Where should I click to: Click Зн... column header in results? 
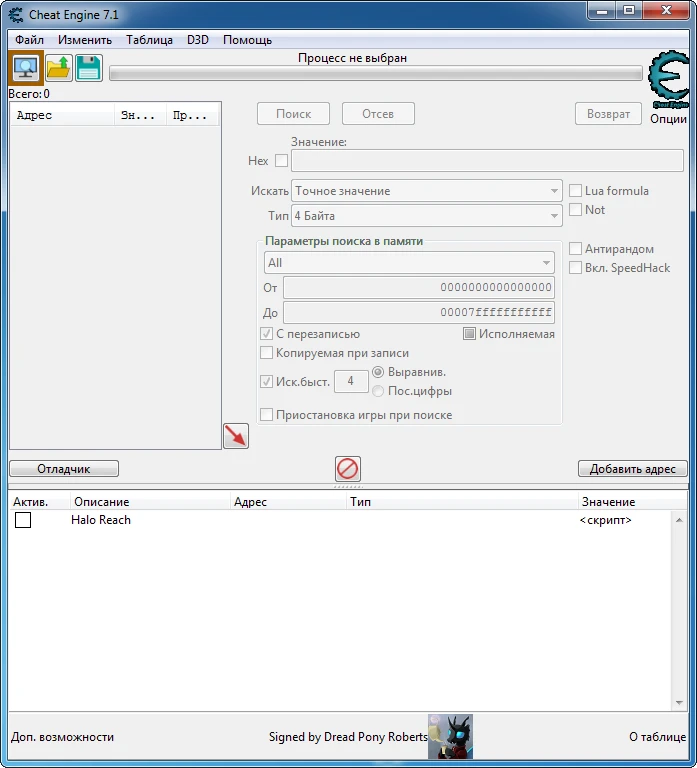tap(141, 115)
